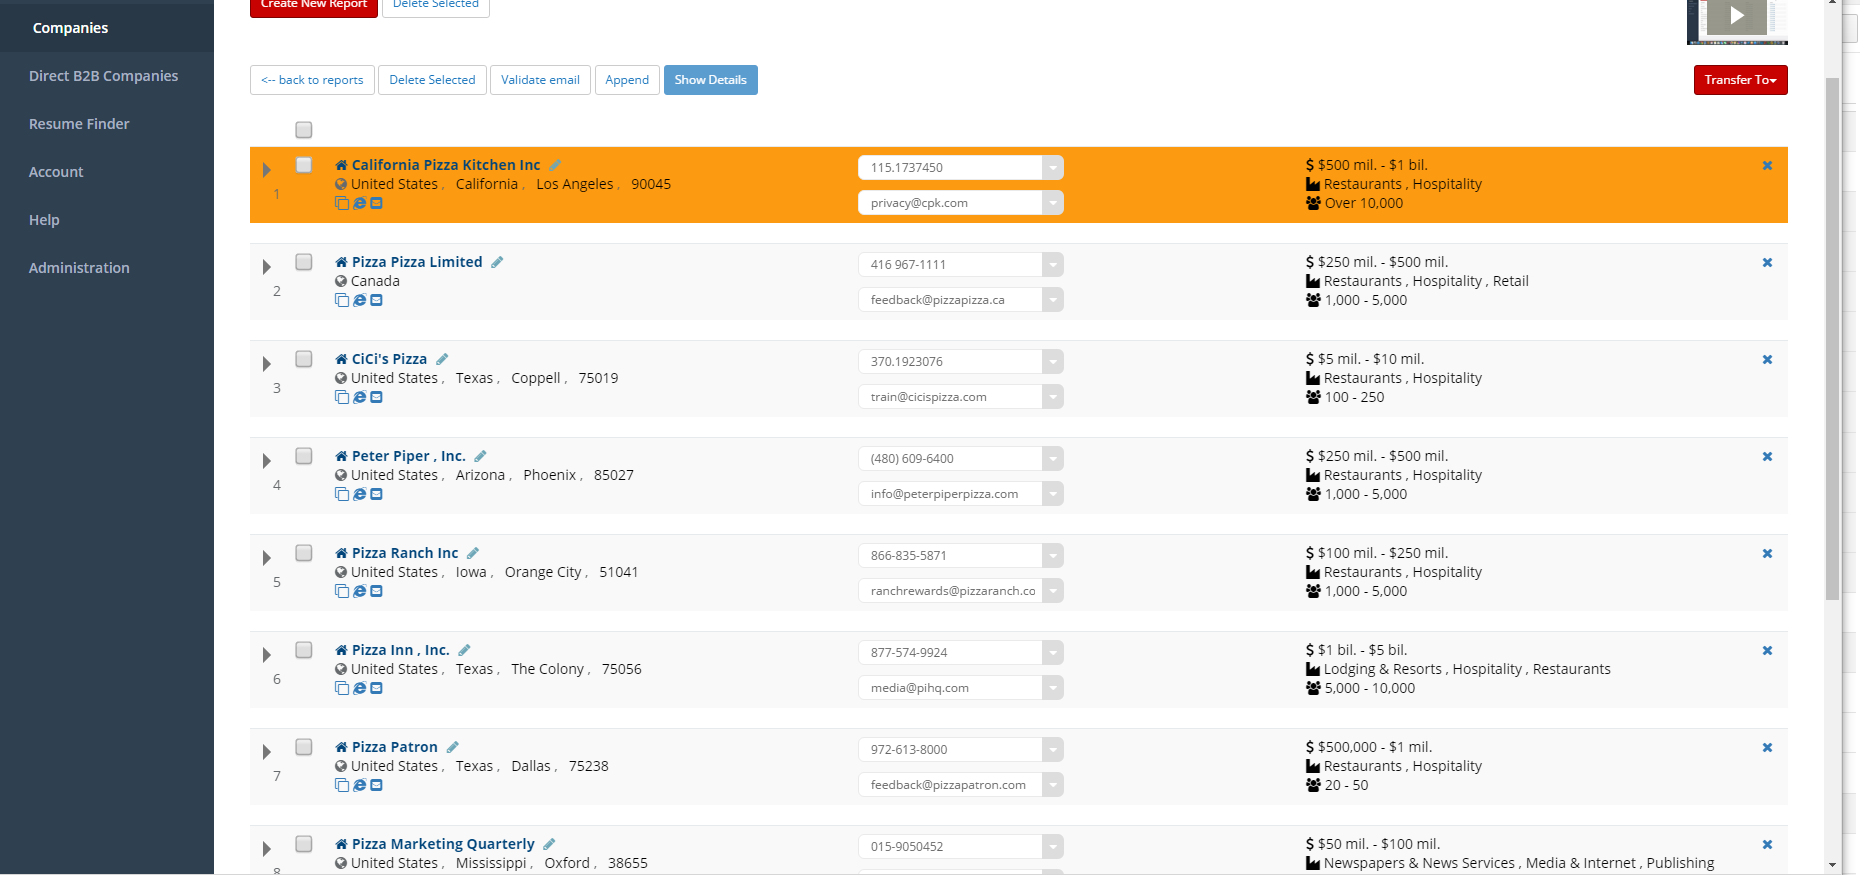Click the copy icon under California Pizza Kitchen Inc

342,203
